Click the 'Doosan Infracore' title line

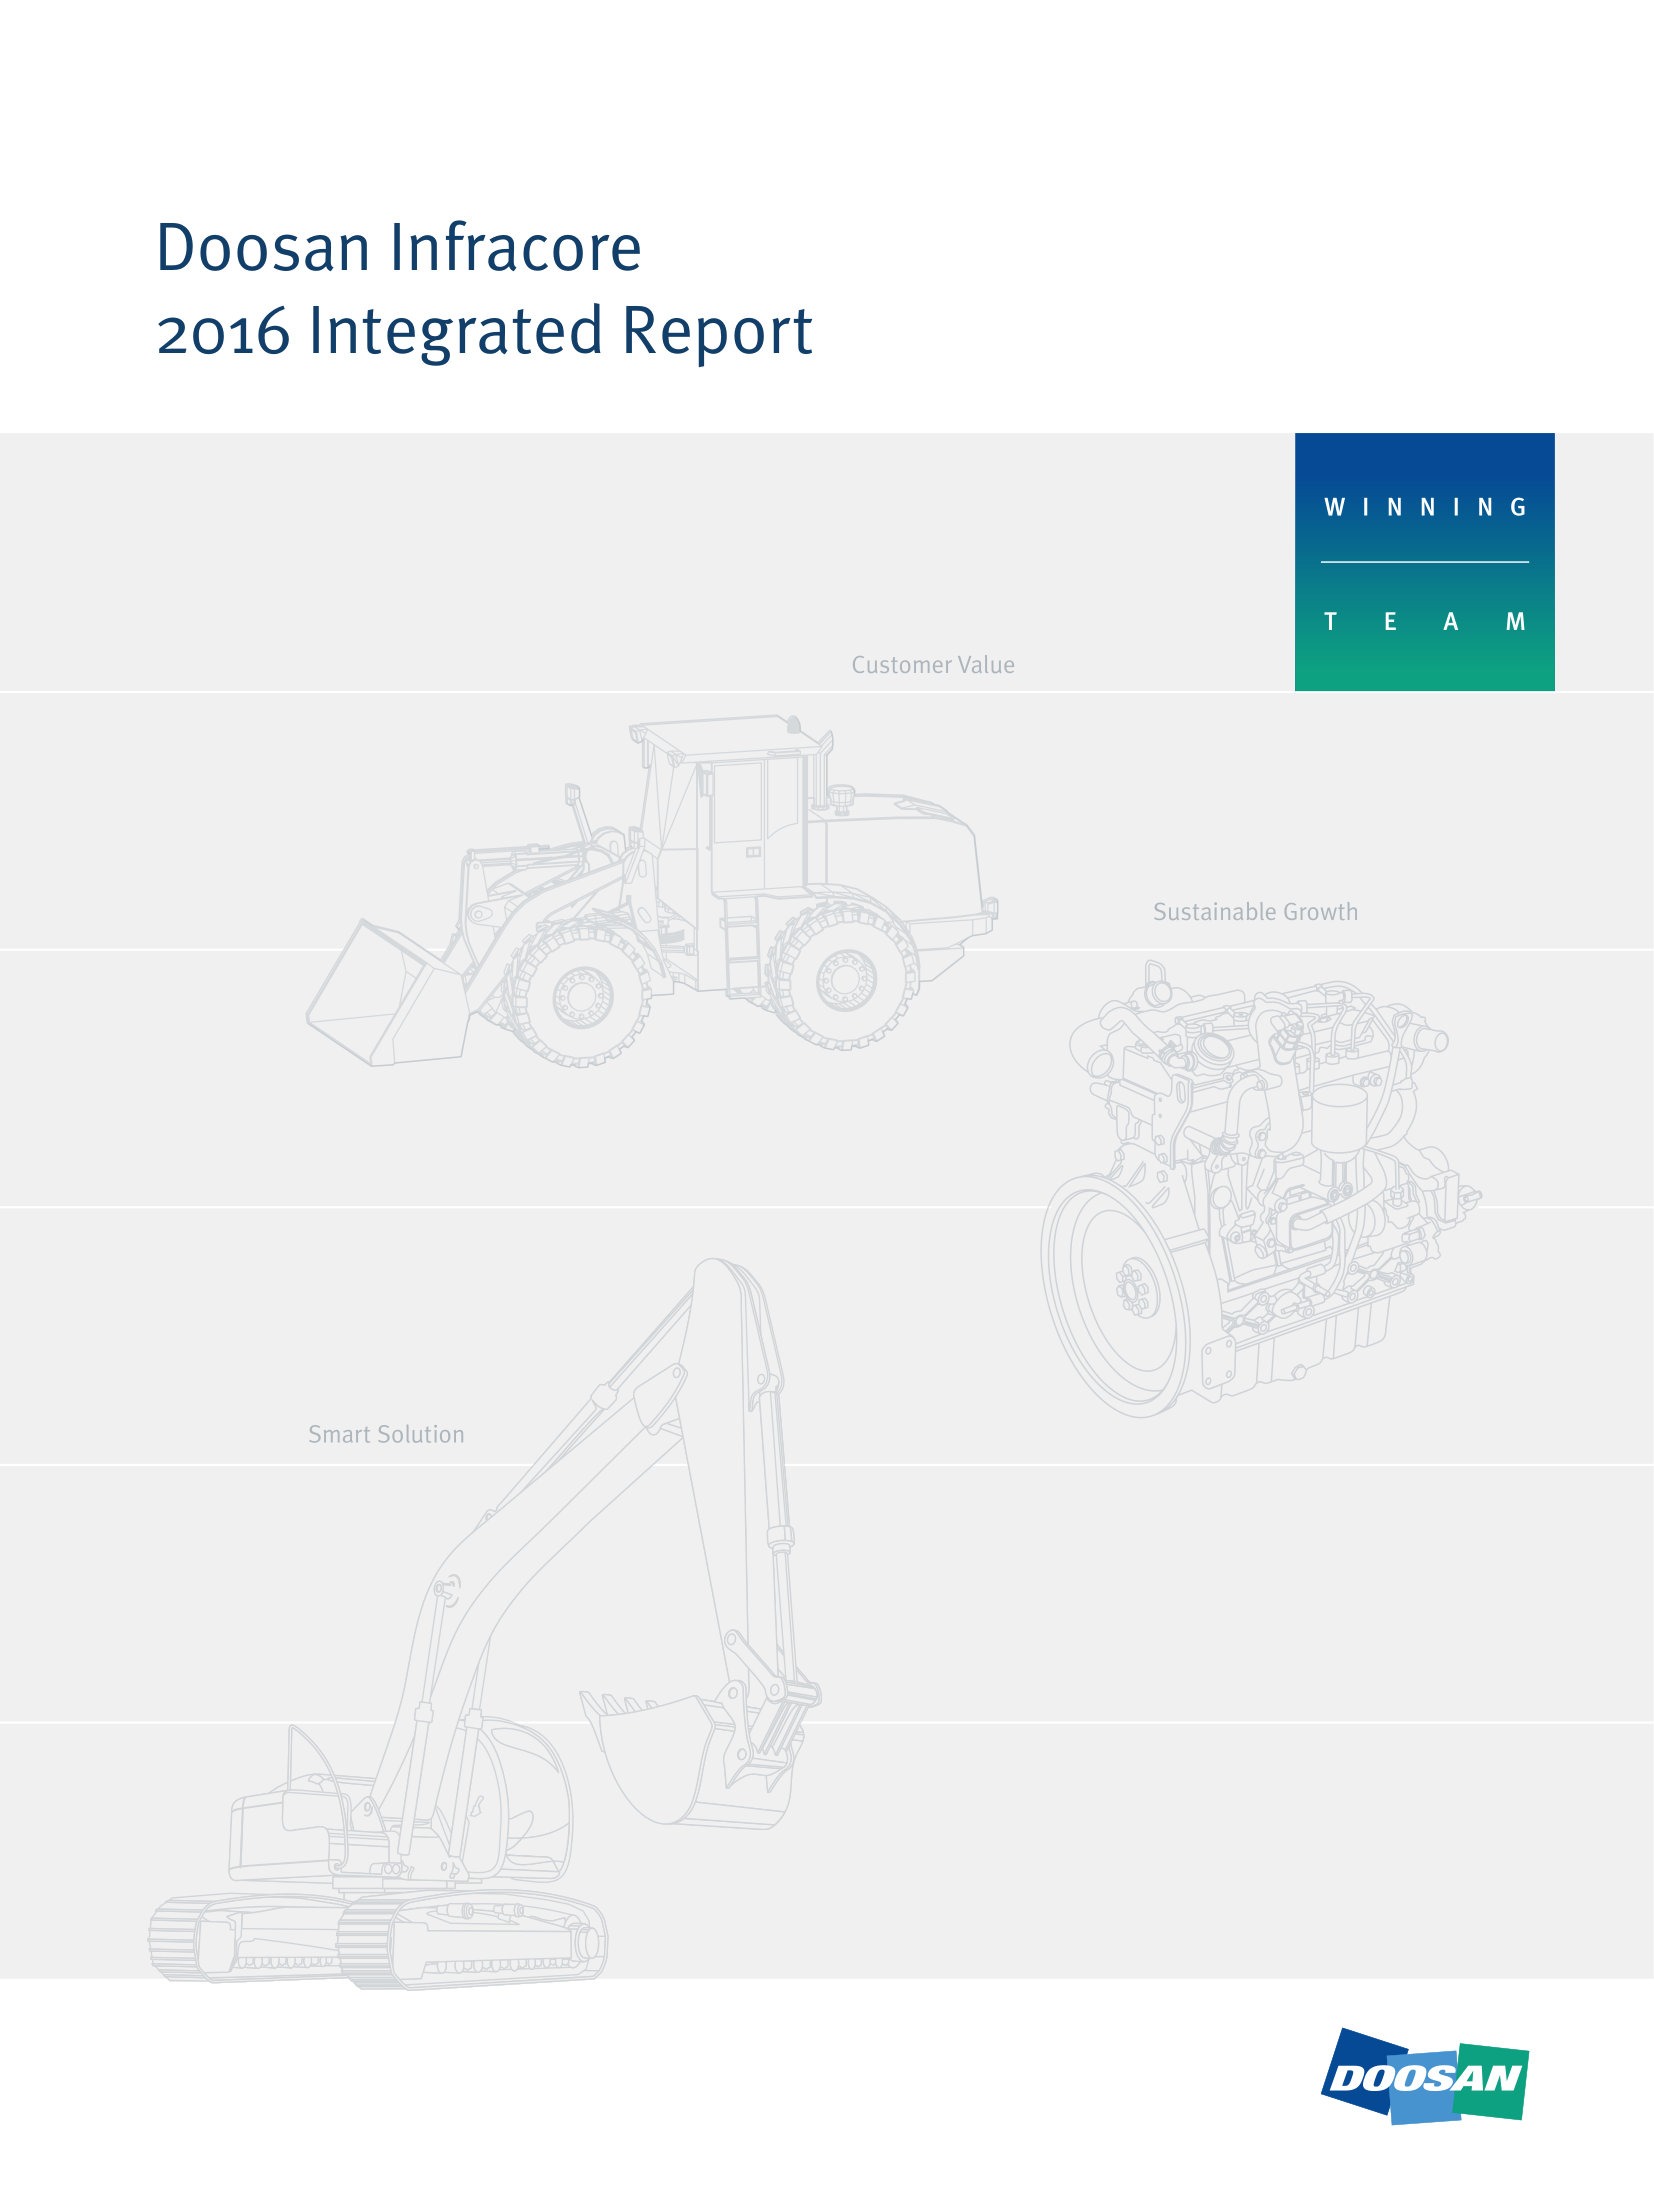tap(398, 247)
